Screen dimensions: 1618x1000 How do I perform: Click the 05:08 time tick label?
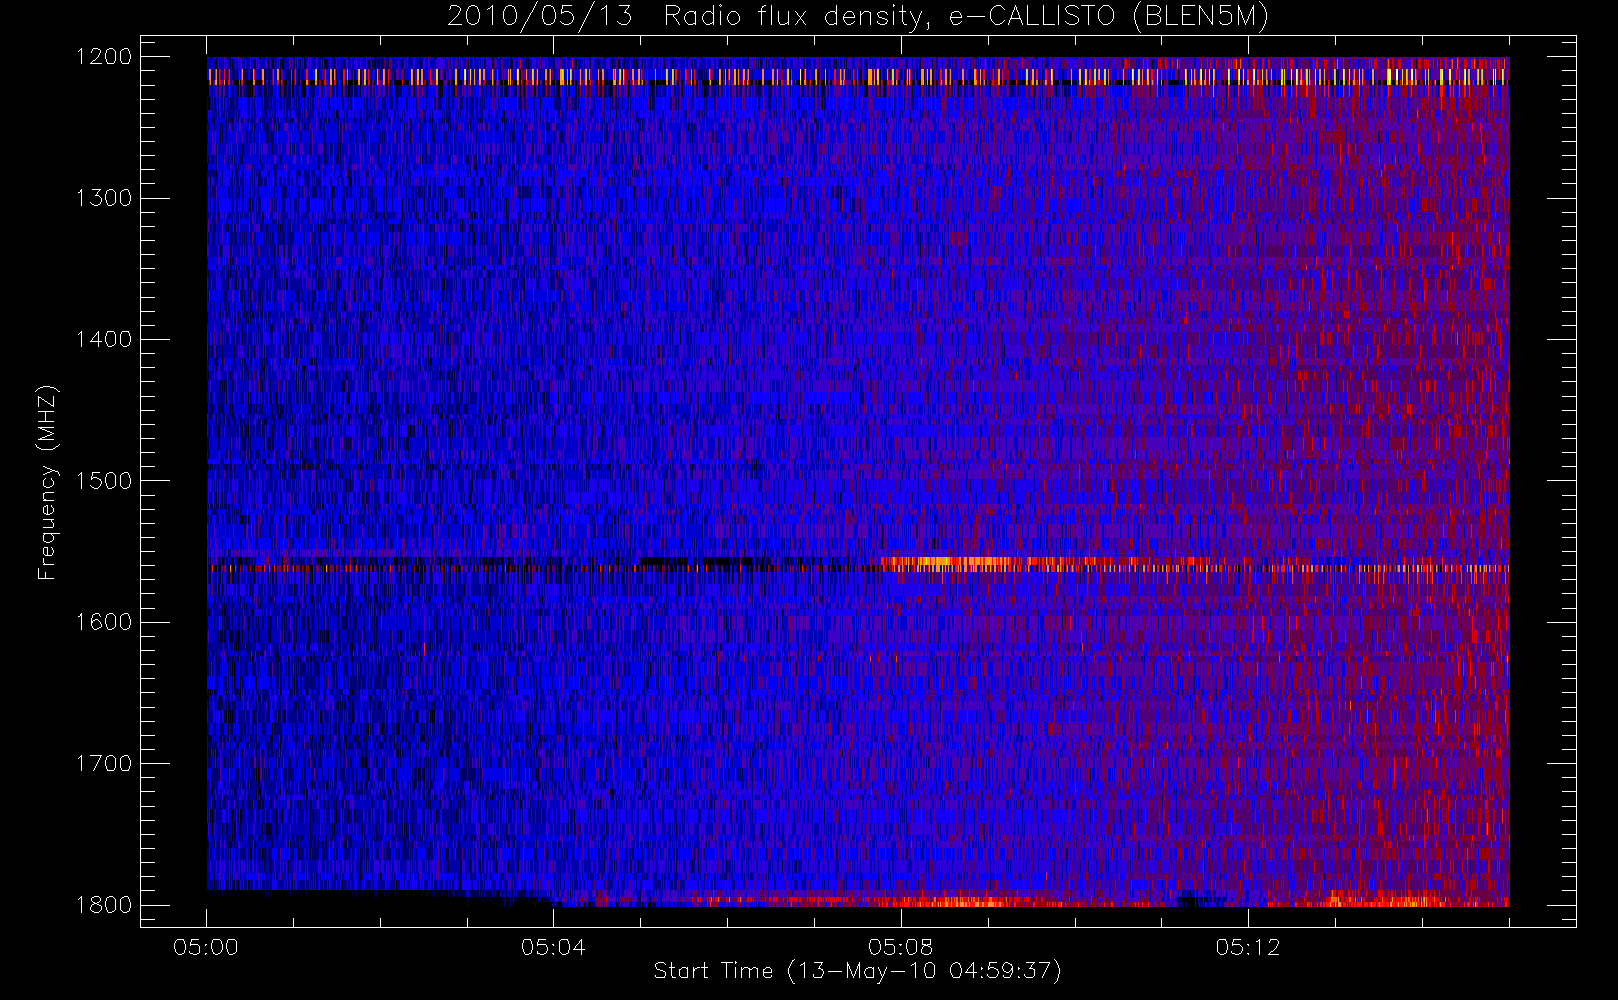901,947
